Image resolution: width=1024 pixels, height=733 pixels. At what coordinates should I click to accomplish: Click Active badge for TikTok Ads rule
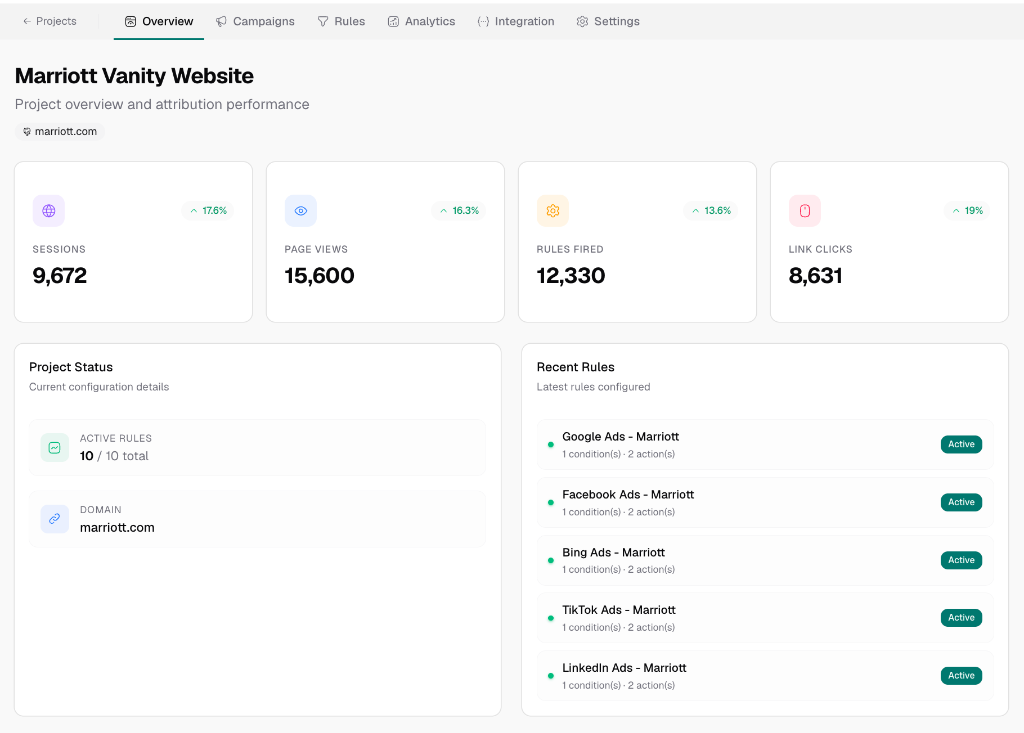961,617
